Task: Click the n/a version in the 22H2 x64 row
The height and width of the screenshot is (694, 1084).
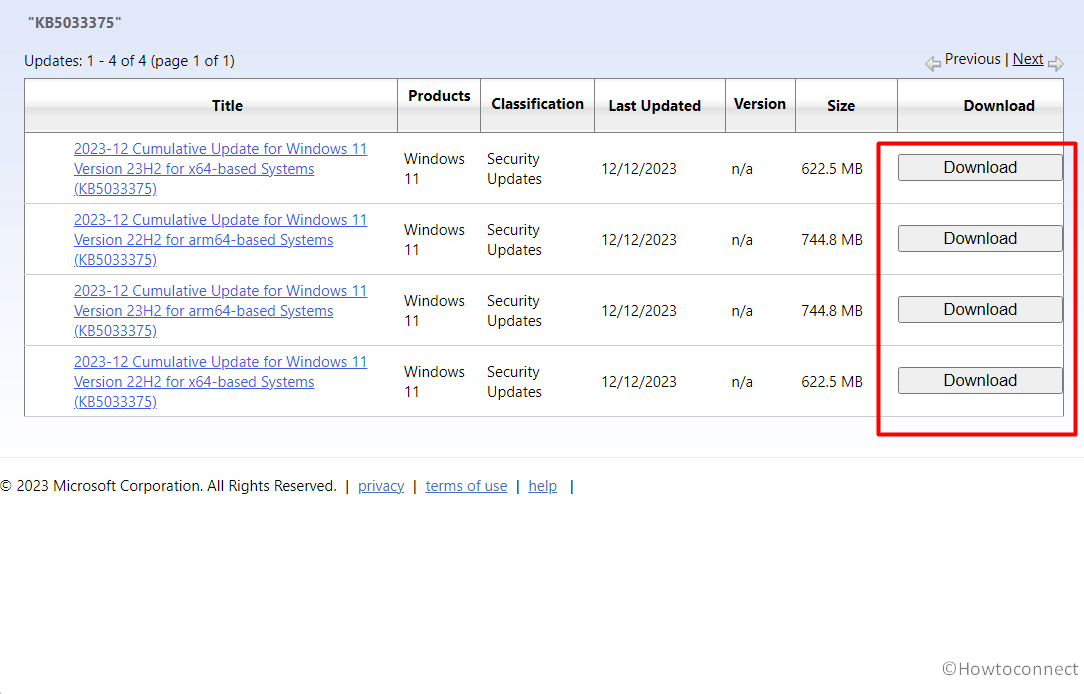Action: click(x=742, y=382)
